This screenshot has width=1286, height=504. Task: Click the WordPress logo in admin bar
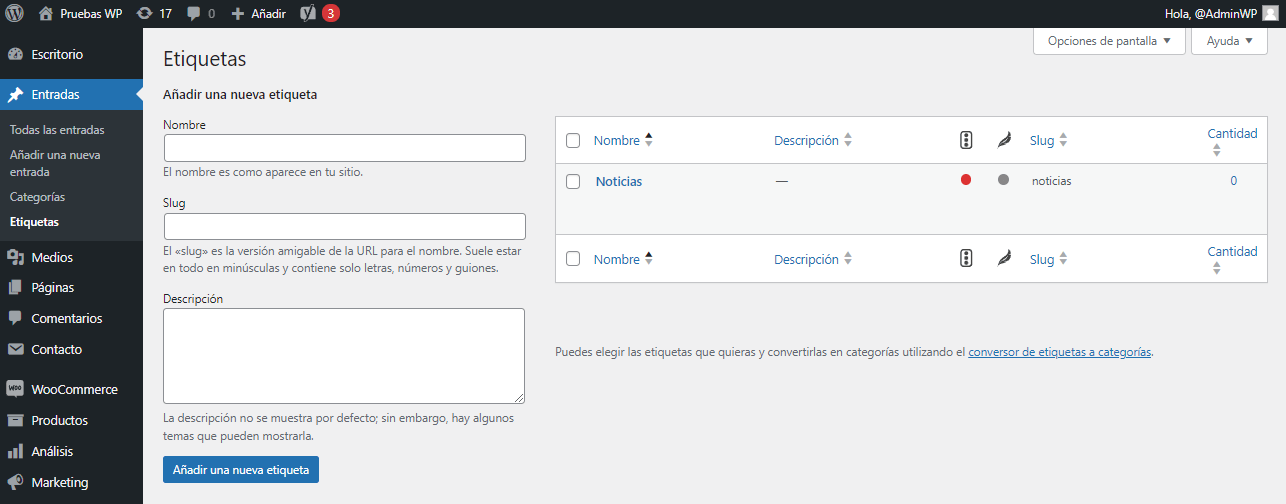click(x=15, y=14)
